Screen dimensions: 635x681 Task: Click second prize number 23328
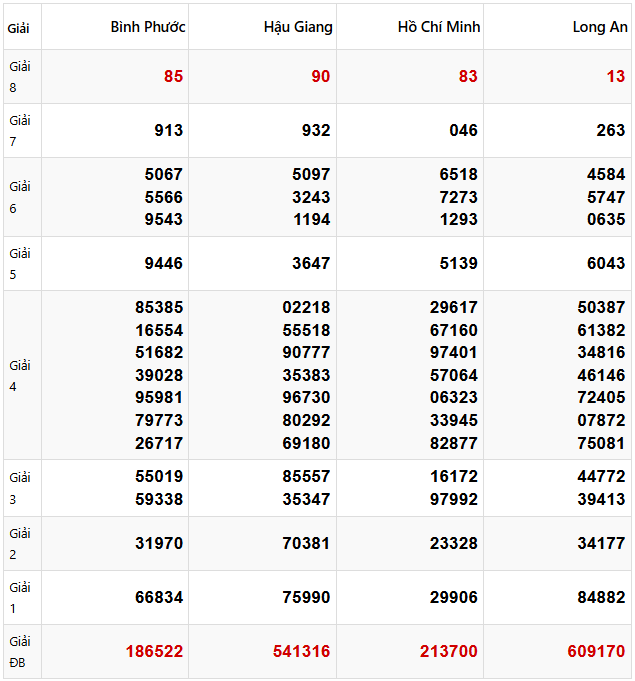pyautogui.click(x=454, y=543)
